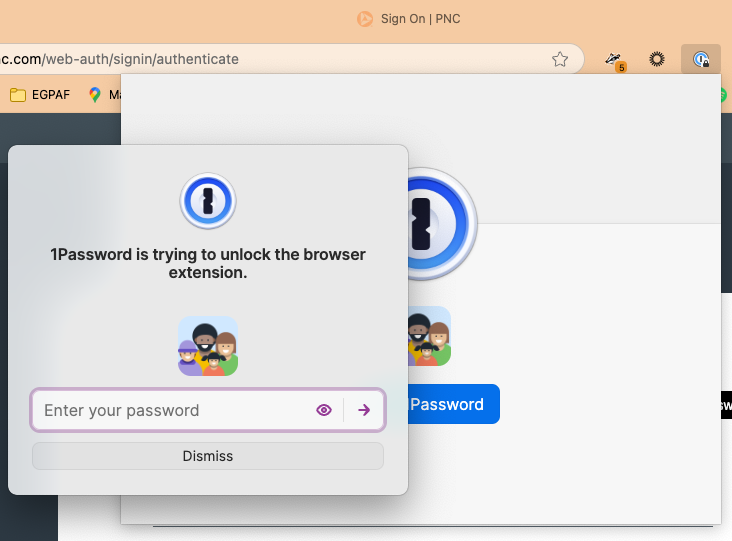Click the unlock browser extension message text
The image size is (732, 541).
tap(208, 263)
